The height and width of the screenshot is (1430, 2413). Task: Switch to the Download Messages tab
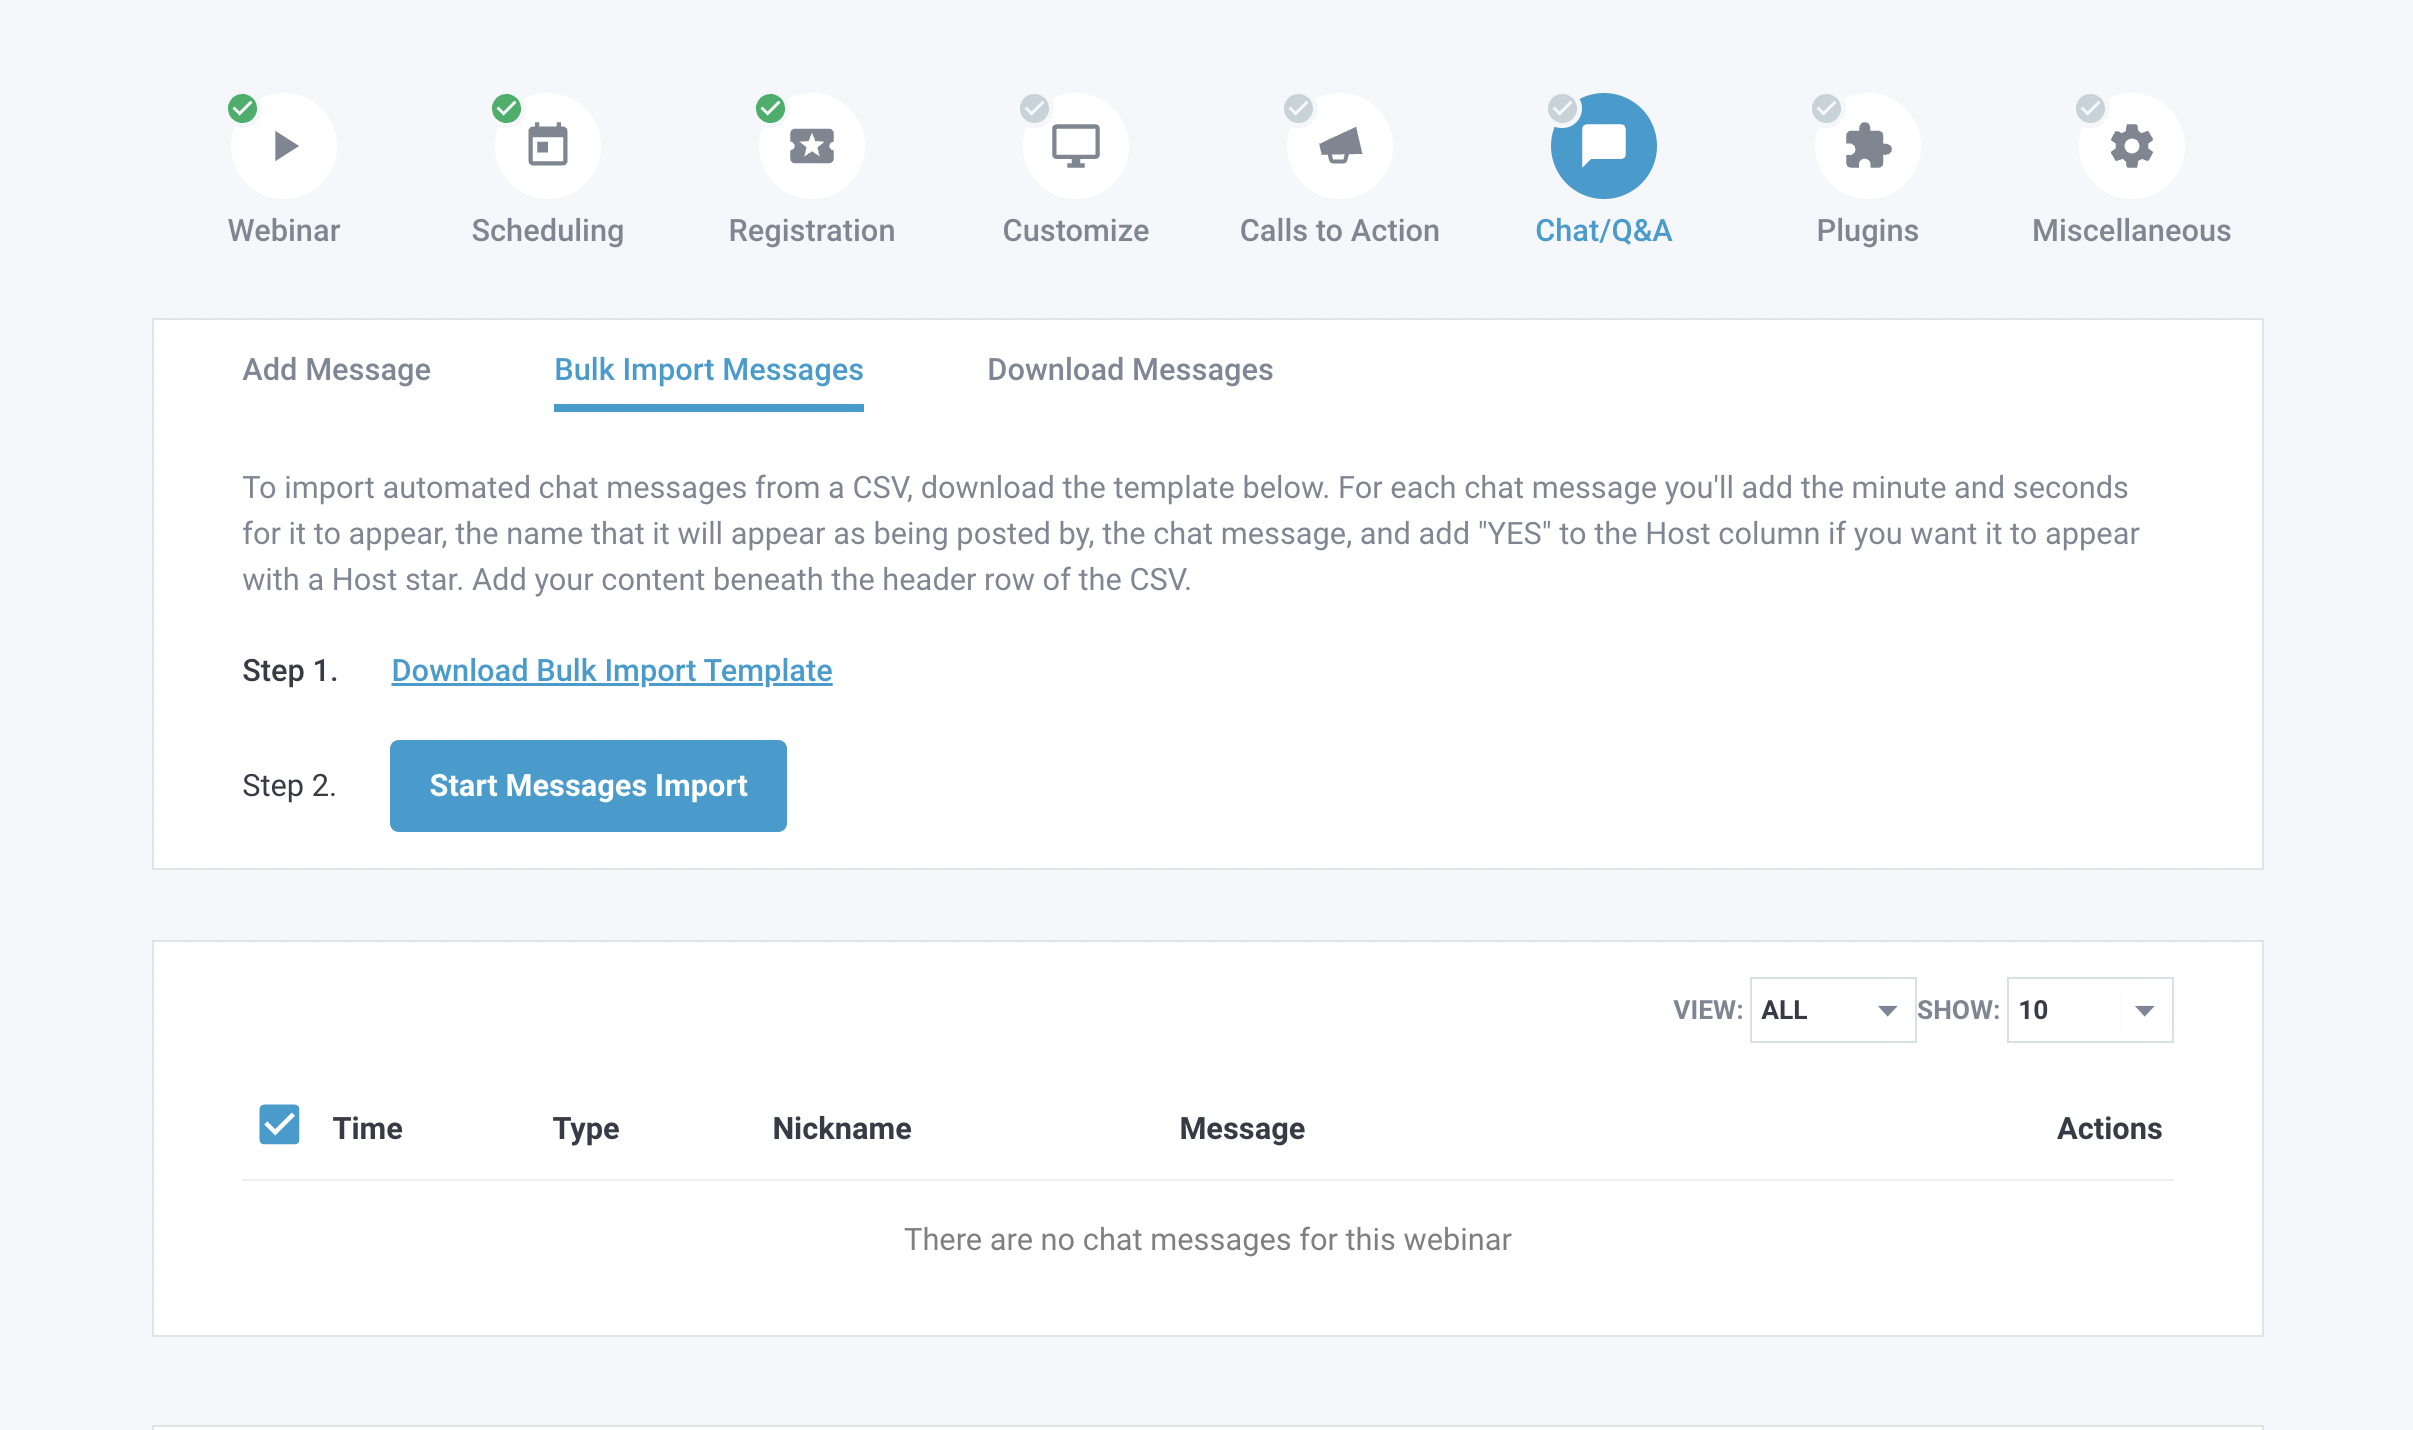click(1130, 370)
